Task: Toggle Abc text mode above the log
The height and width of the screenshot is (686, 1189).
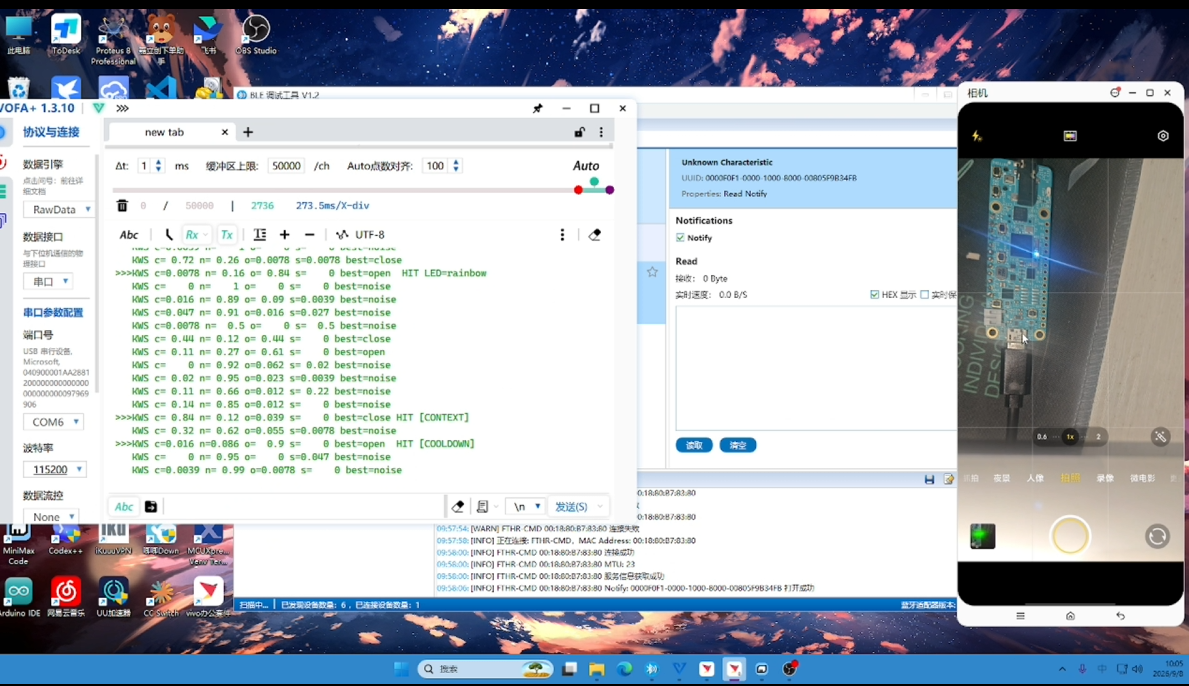Action: pos(129,235)
